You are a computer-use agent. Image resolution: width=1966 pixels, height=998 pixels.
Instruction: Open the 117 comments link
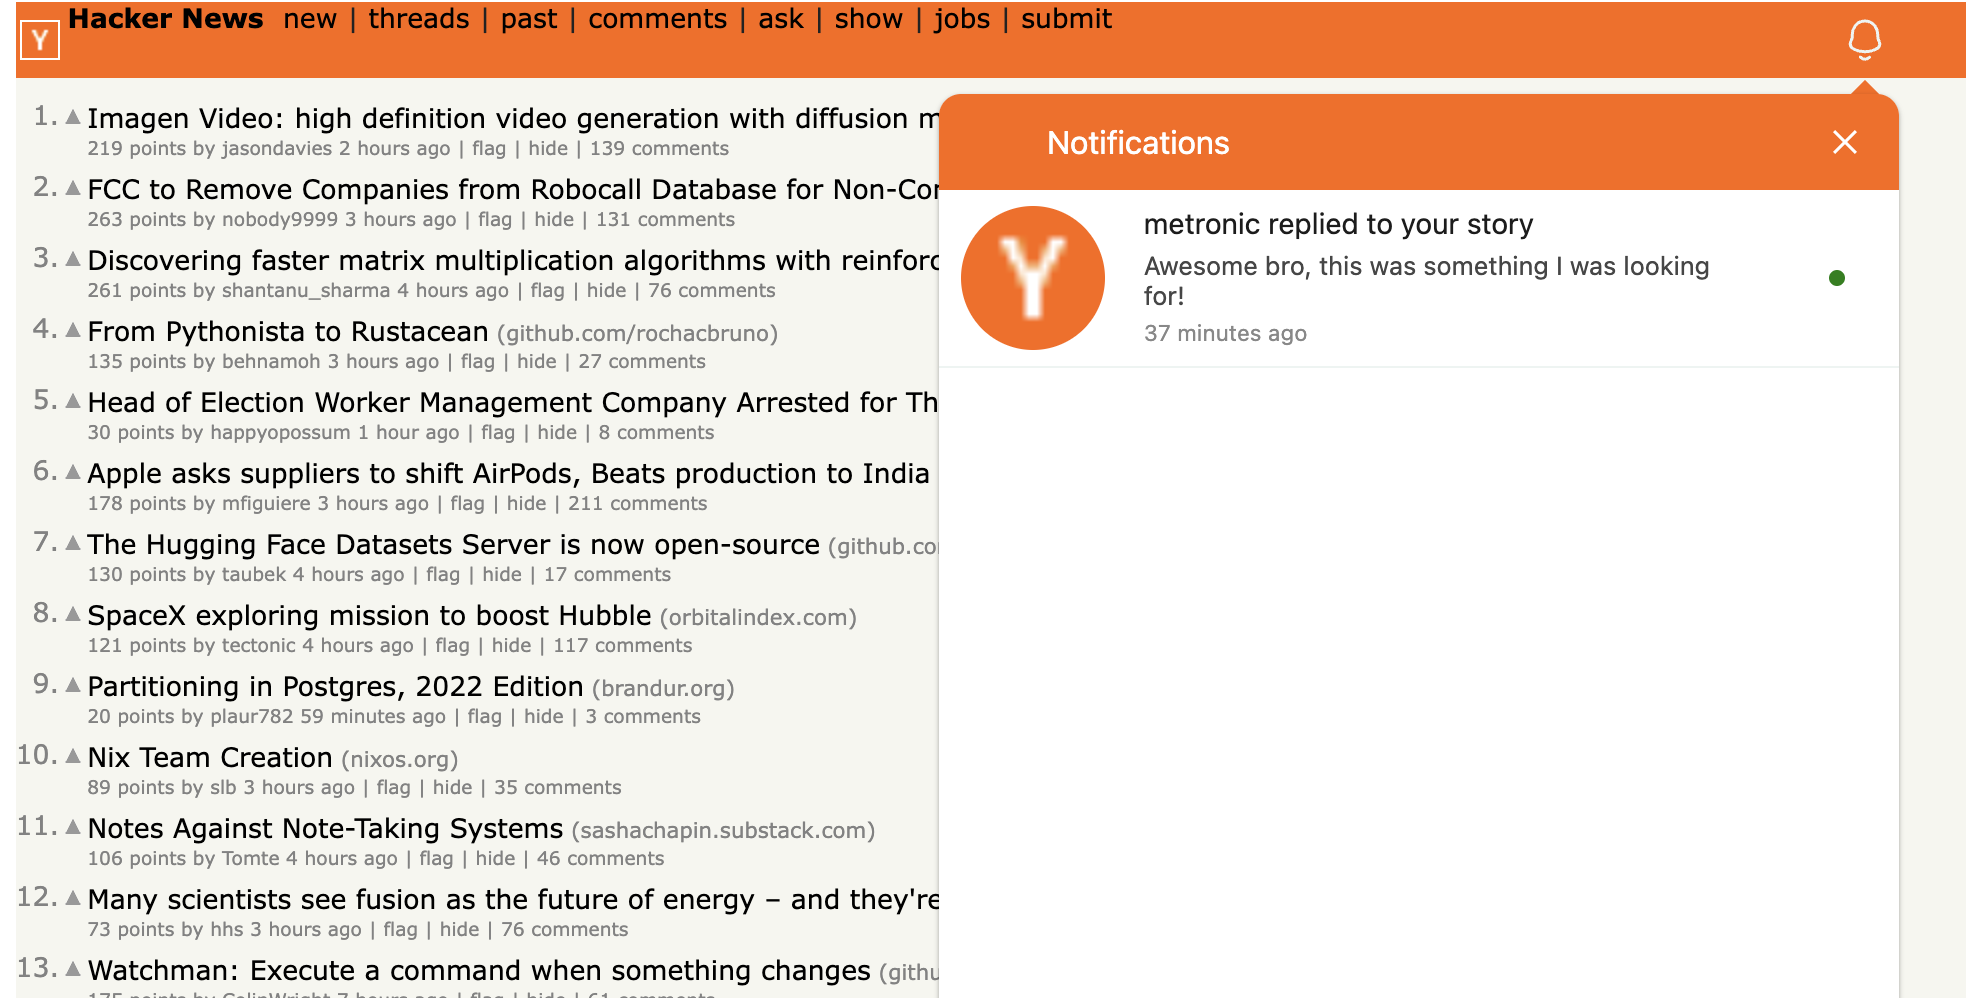622,645
